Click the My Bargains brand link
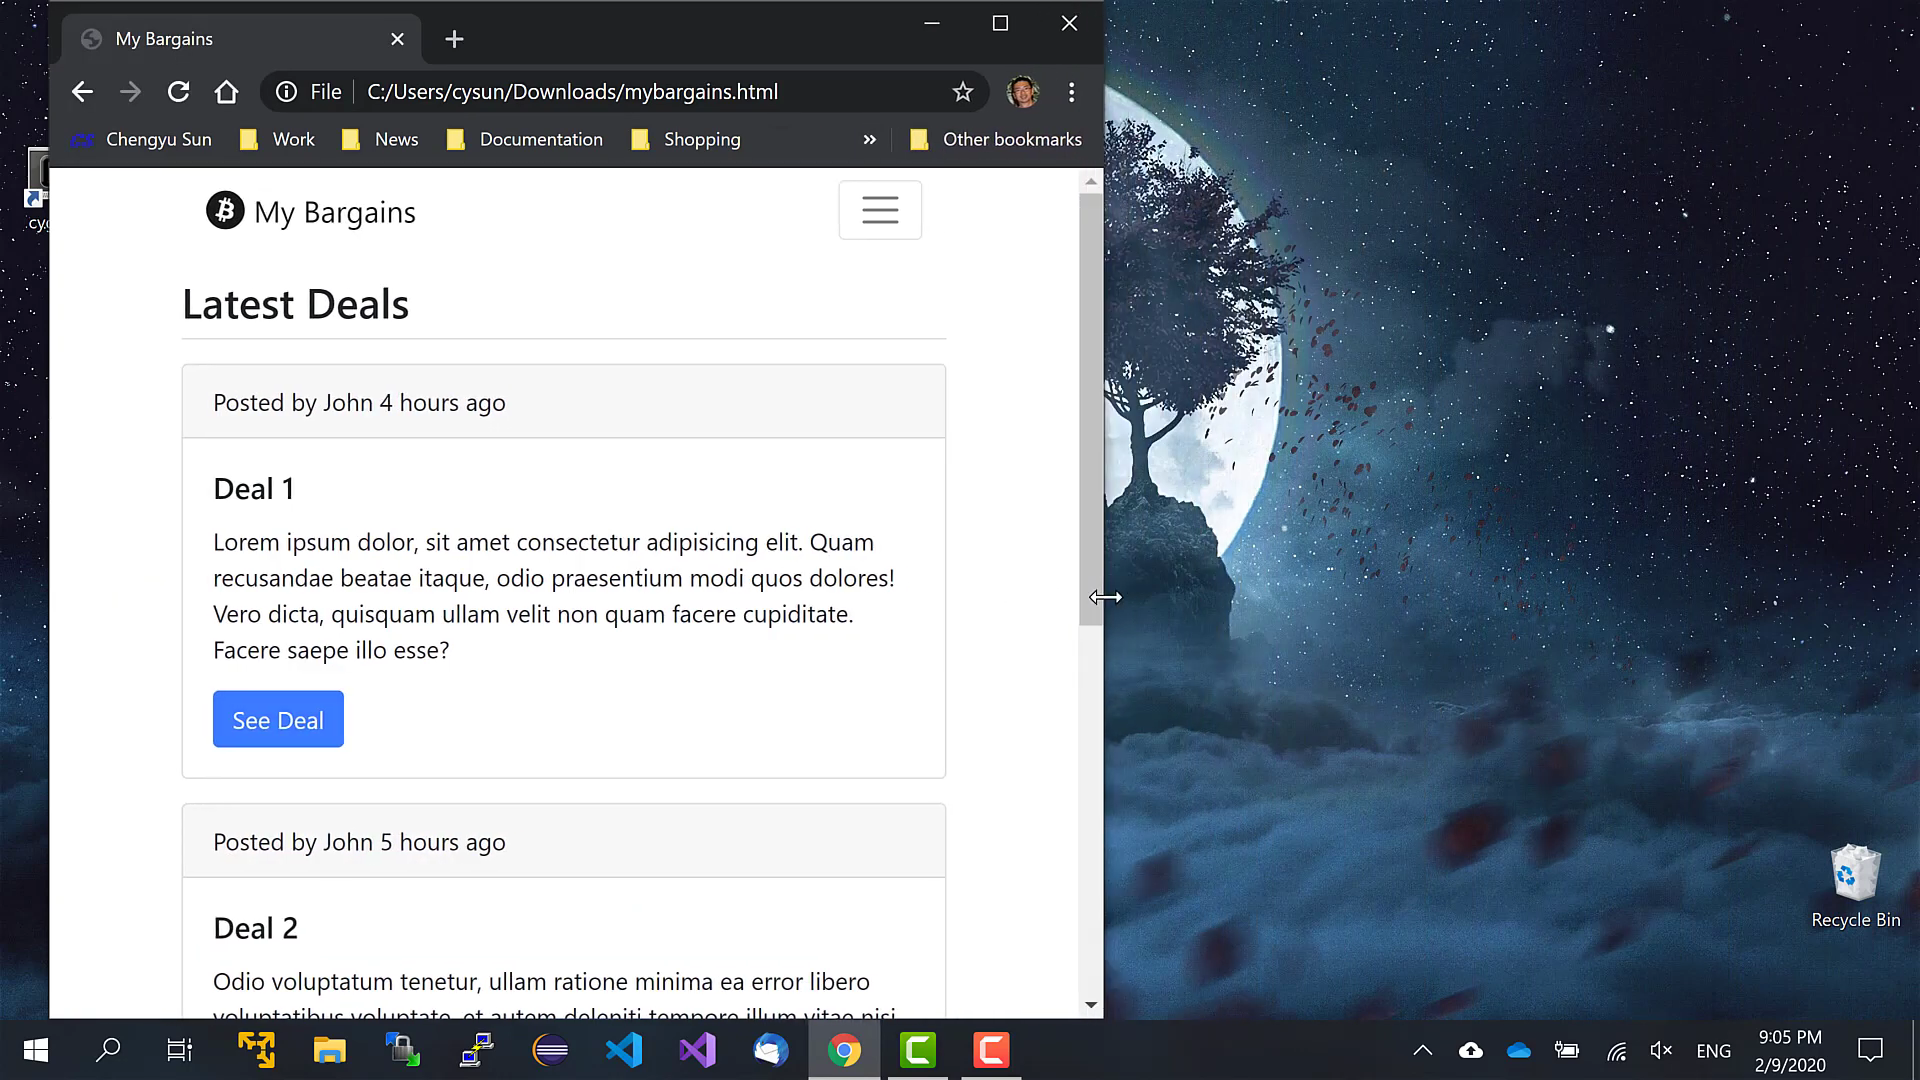Viewport: 1920px width, 1080px height. (x=334, y=212)
